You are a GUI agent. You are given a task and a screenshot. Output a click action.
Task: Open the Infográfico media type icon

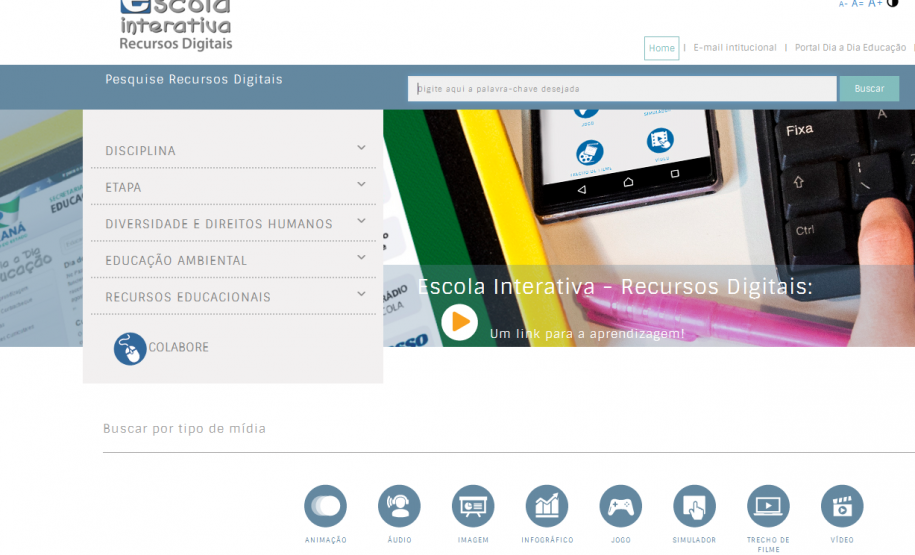(547, 505)
